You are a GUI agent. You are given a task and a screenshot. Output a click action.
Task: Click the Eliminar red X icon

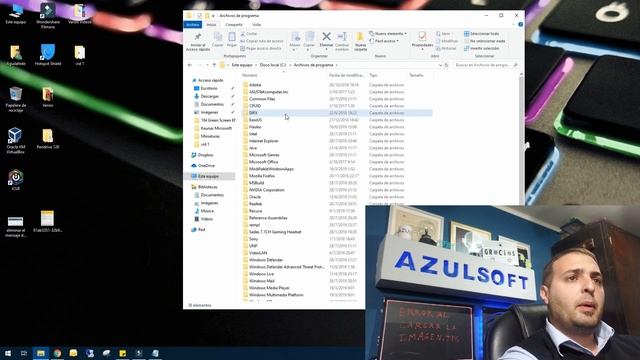(x=326, y=37)
